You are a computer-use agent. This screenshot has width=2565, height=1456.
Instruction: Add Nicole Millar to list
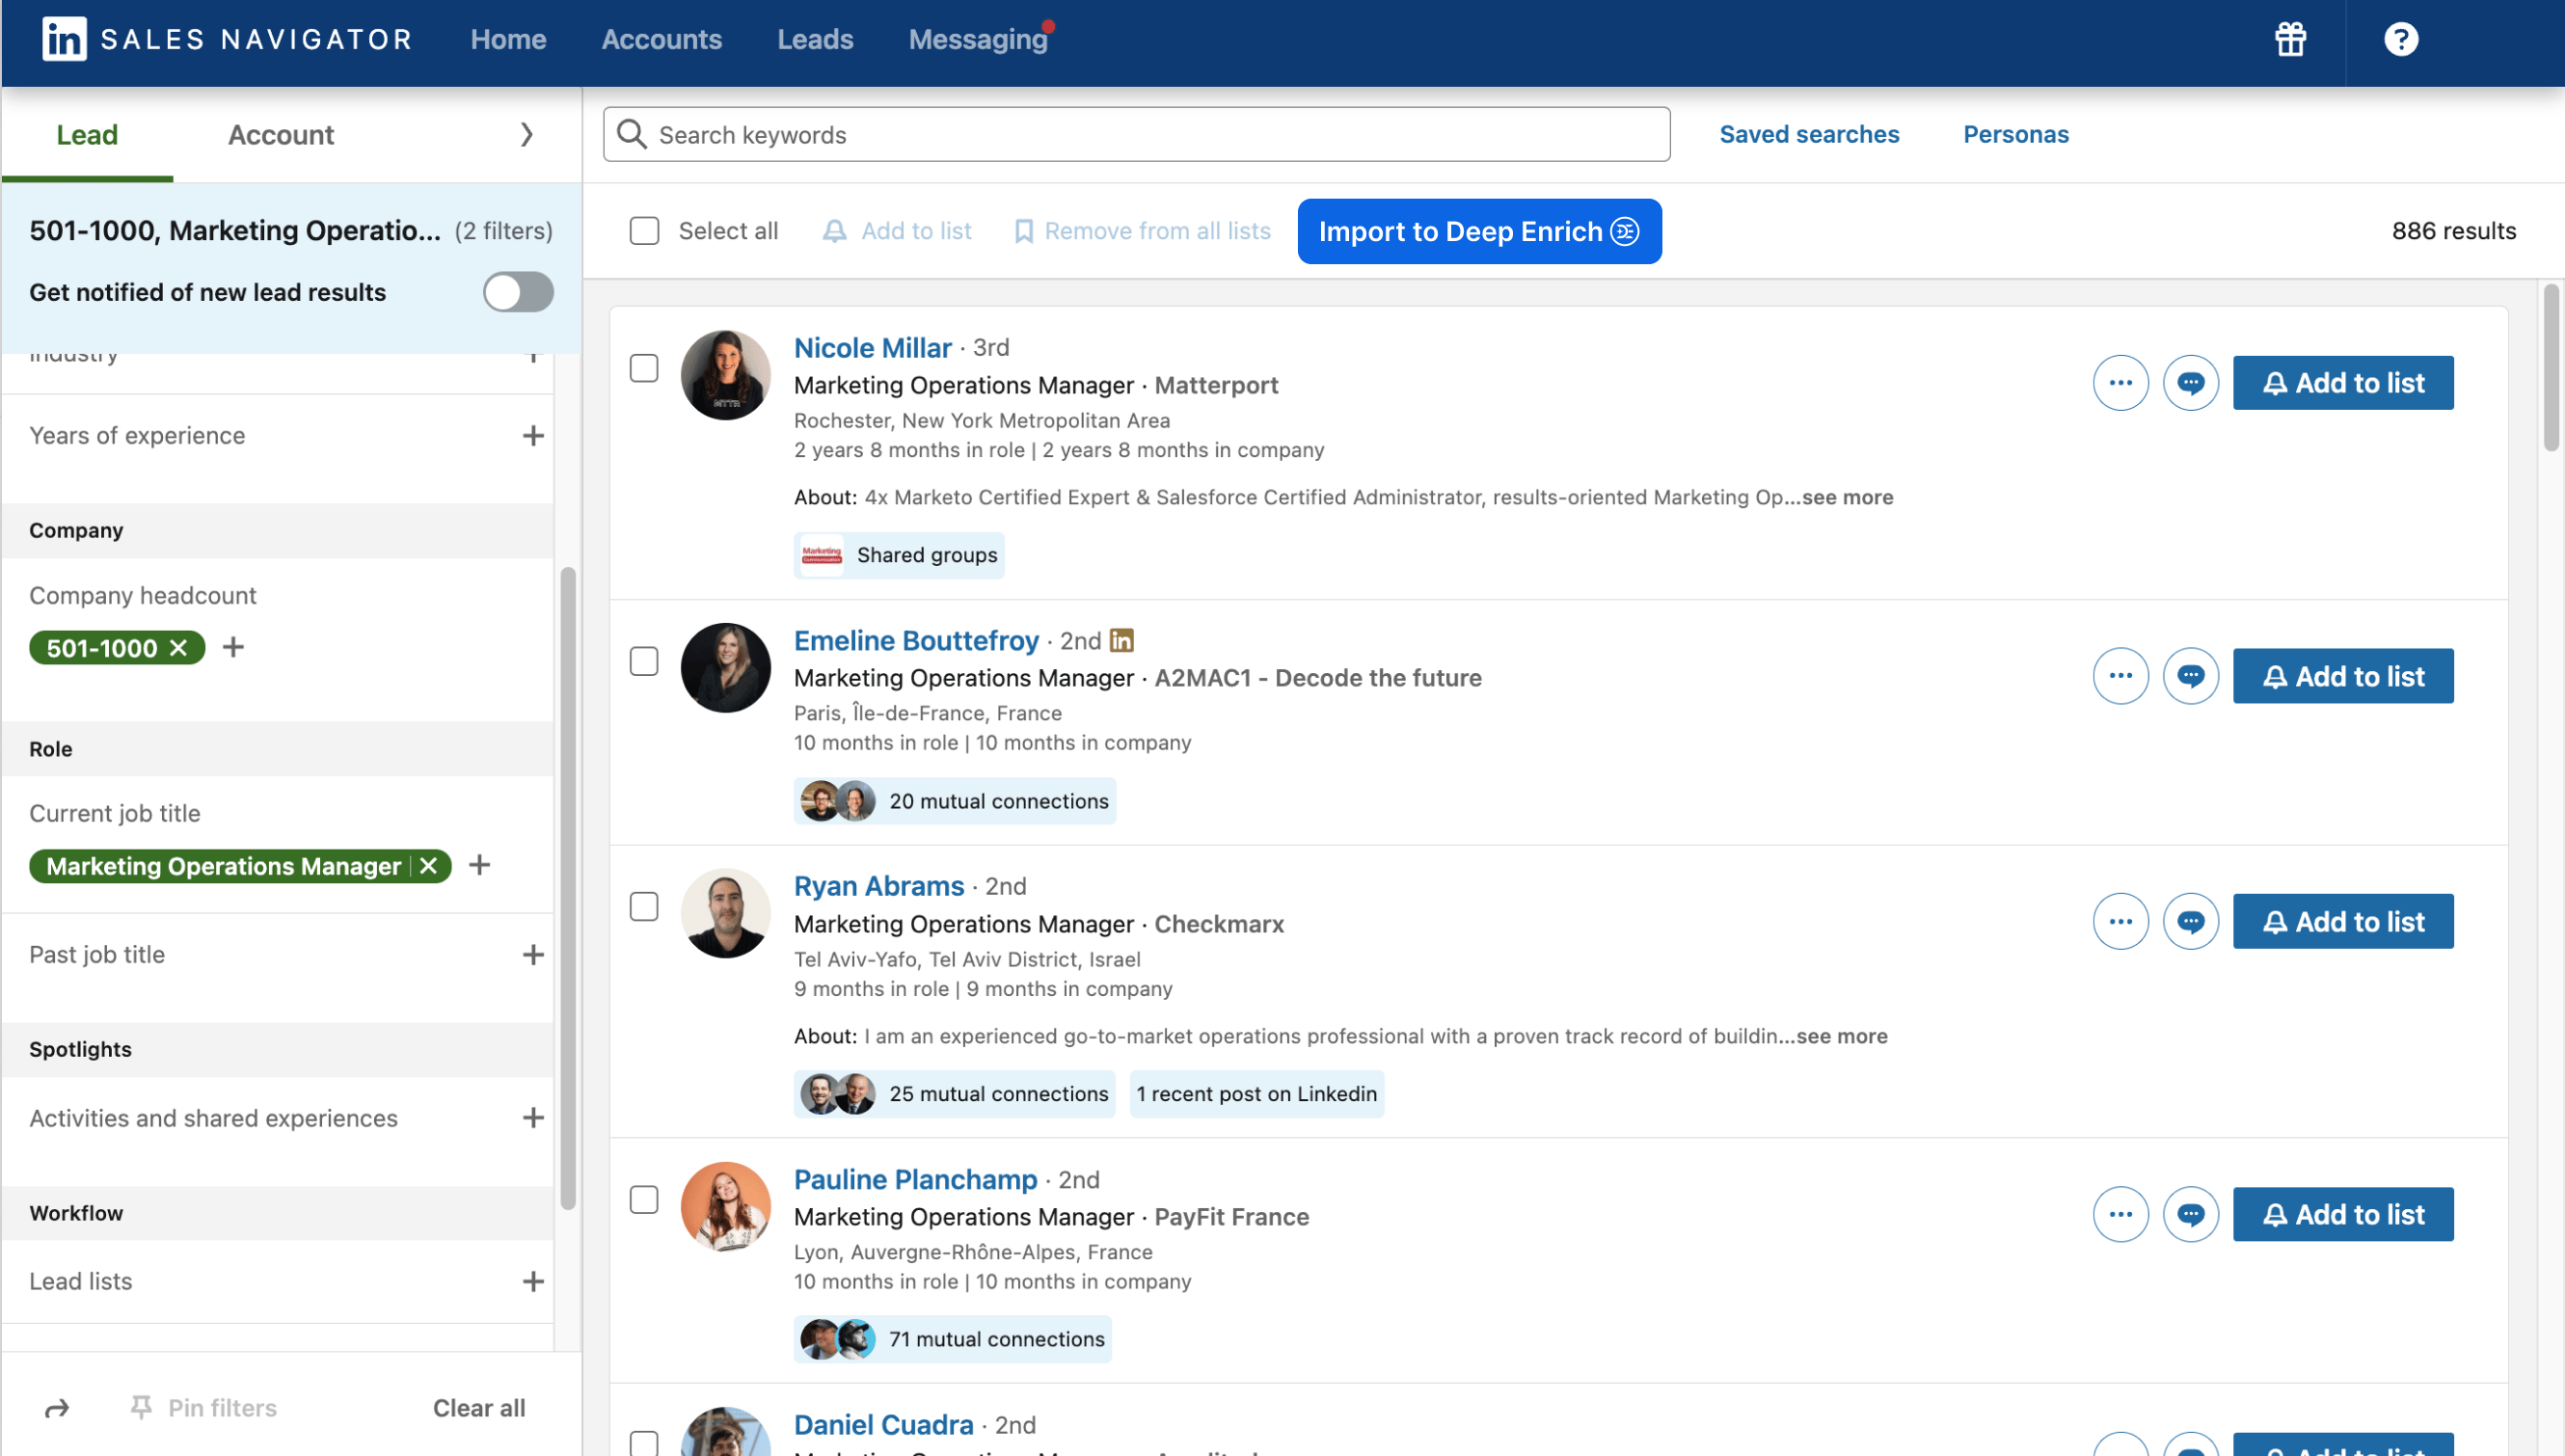(2342, 383)
